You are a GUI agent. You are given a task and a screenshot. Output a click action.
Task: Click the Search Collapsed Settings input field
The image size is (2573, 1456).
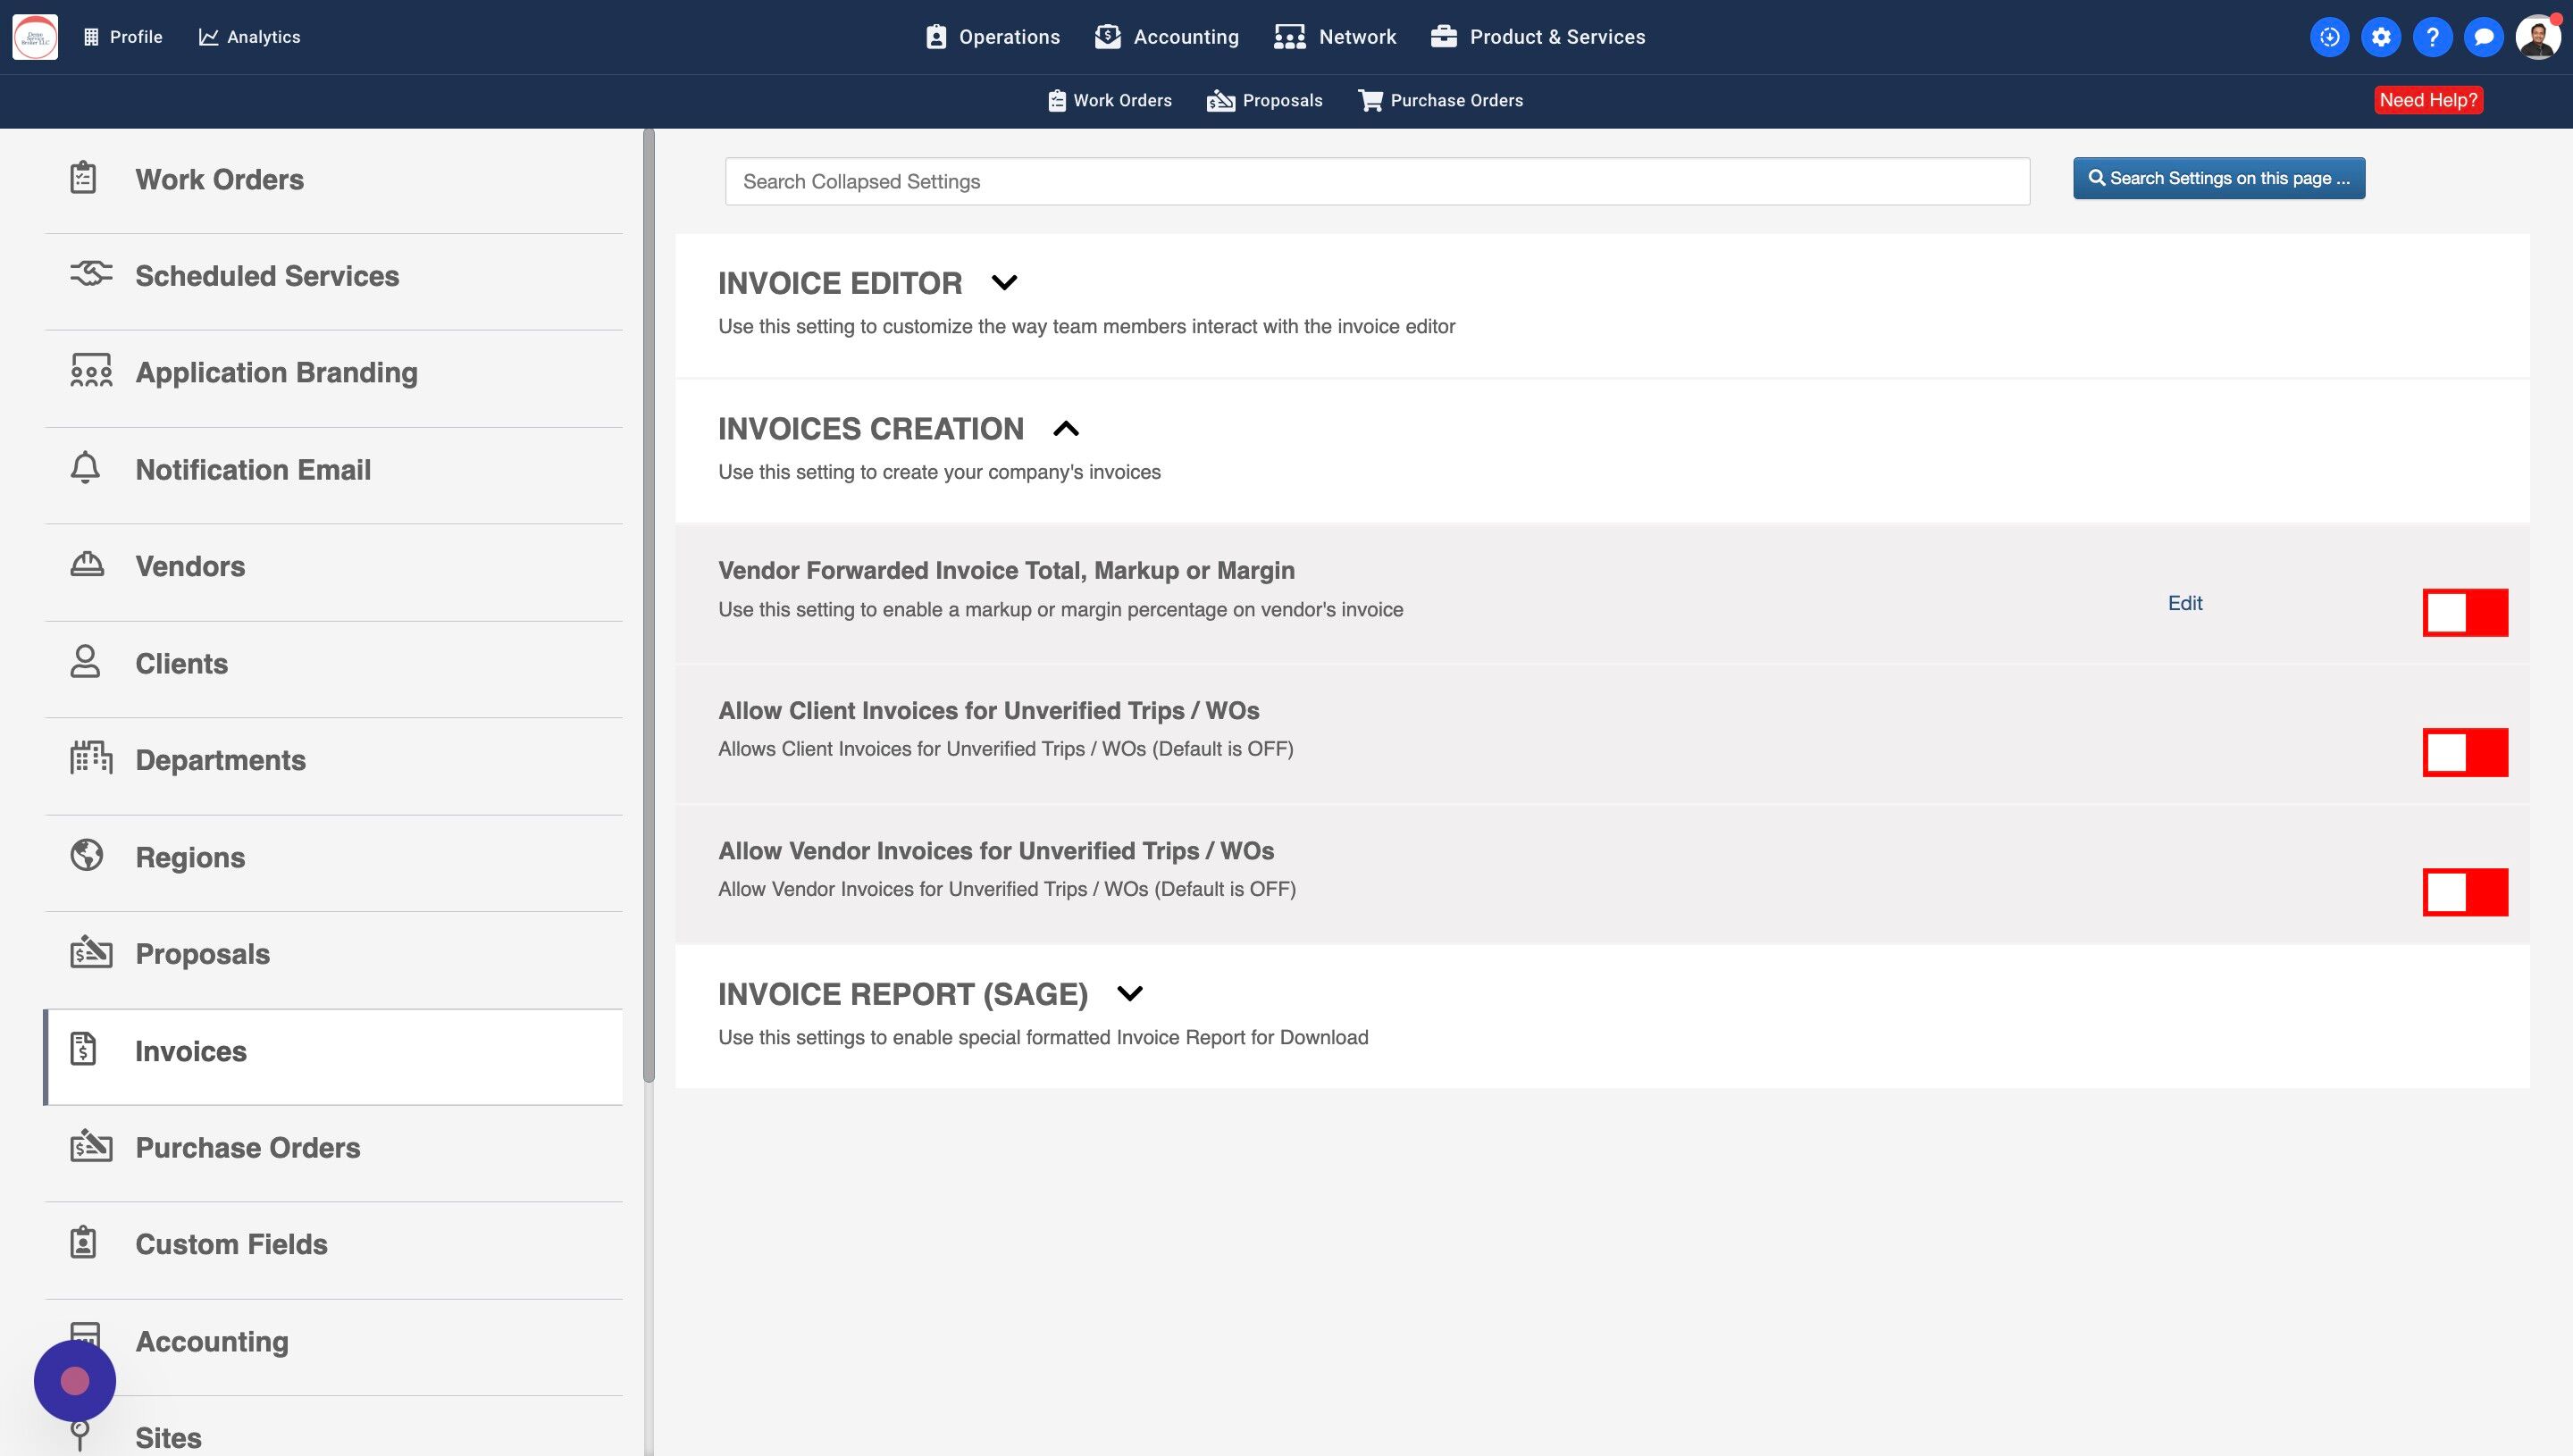pyautogui.click(x=1377, y=181)
